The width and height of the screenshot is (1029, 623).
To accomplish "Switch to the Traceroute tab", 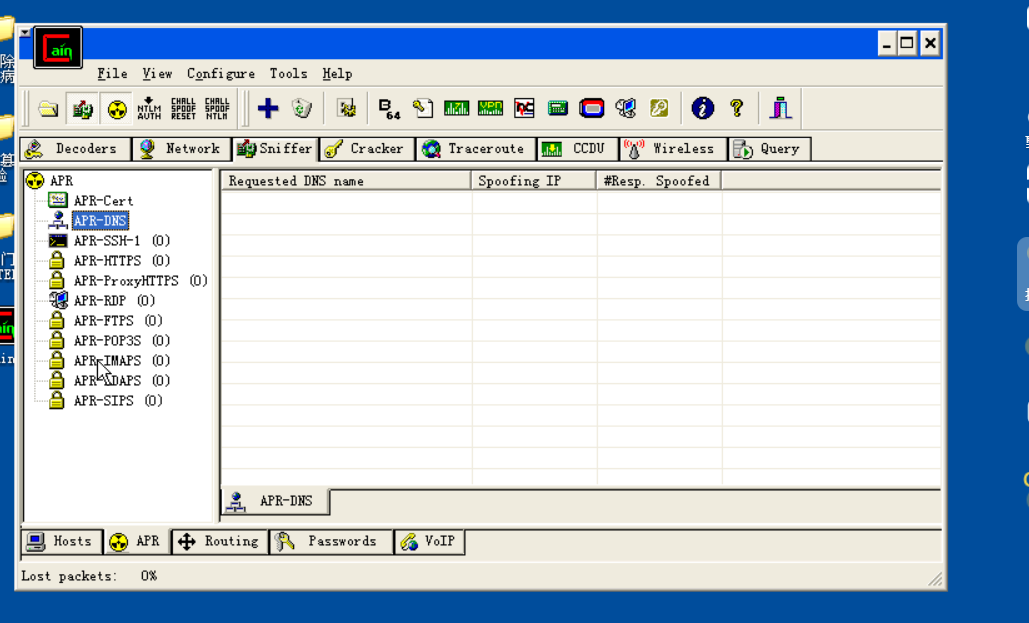I will [x=476, y=149].
